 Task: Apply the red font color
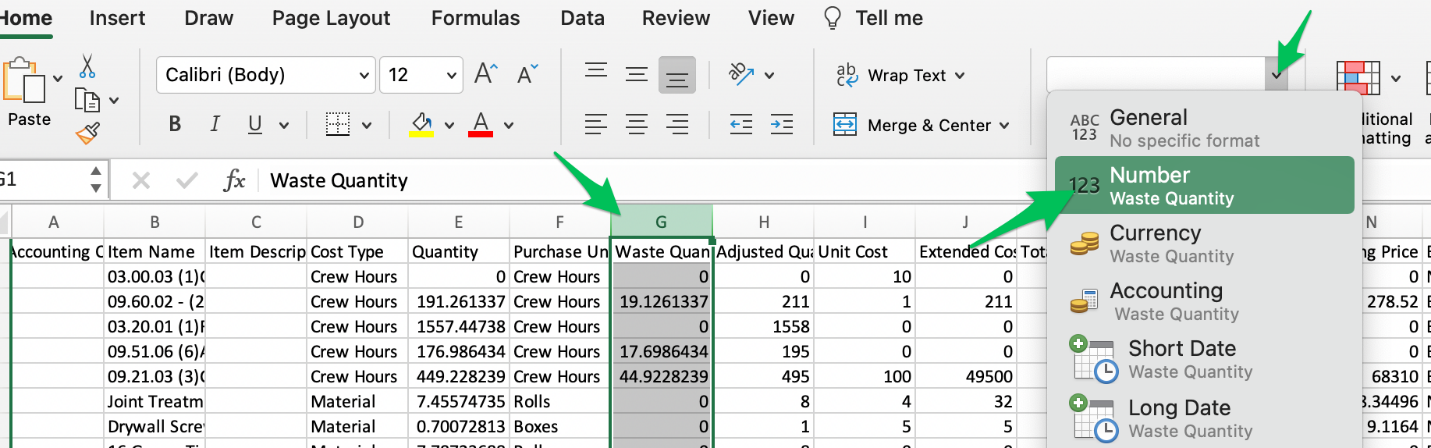pos(481,125)
